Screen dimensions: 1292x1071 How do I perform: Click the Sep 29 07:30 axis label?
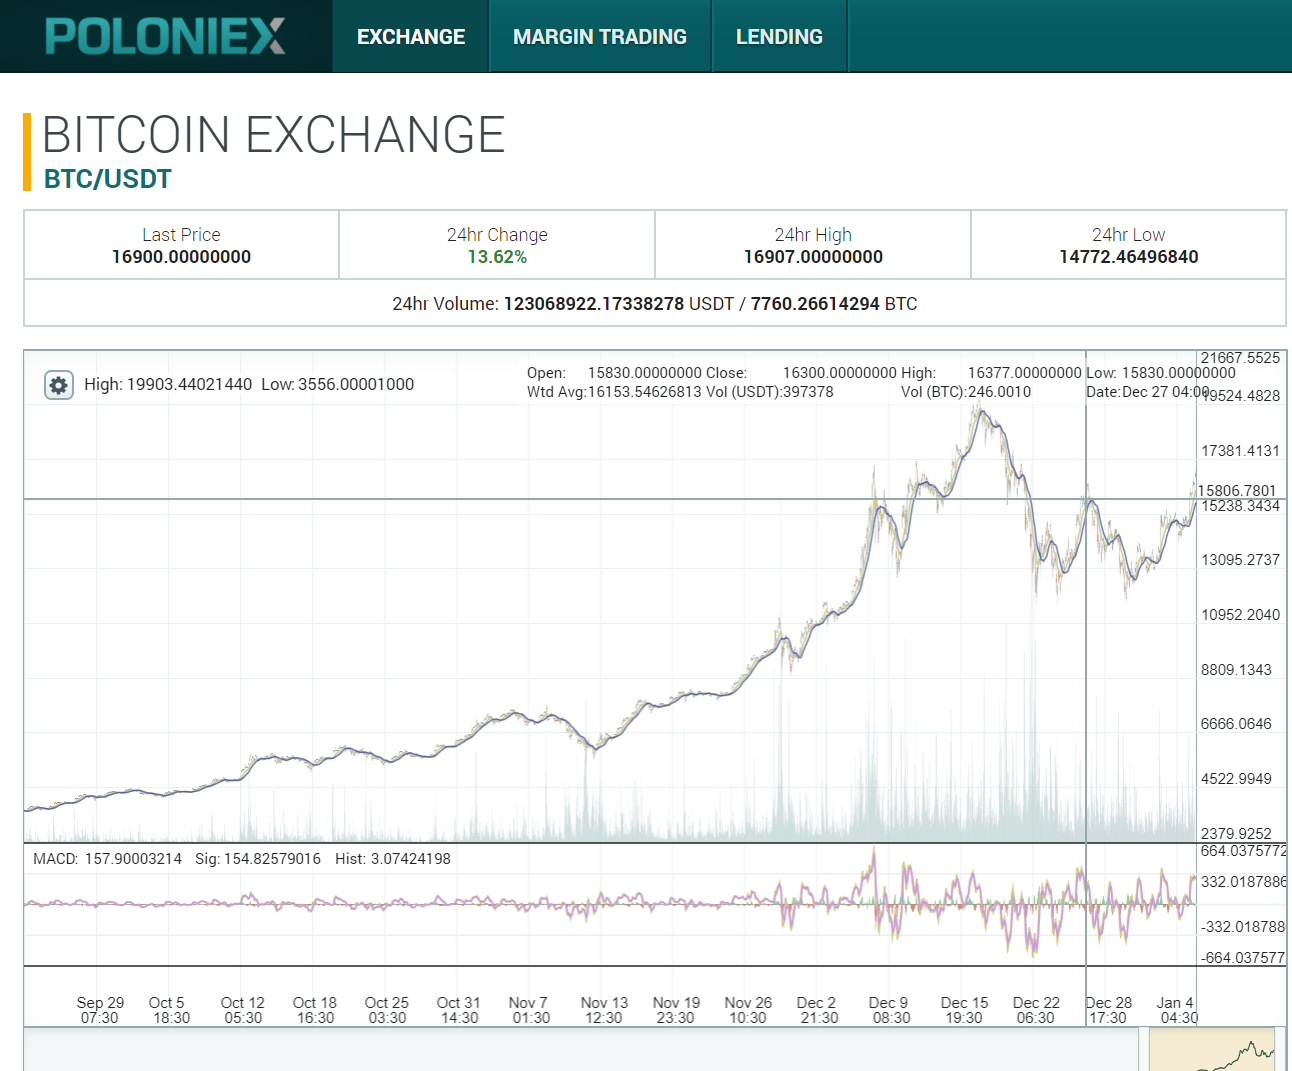[x=100, y=1010]
